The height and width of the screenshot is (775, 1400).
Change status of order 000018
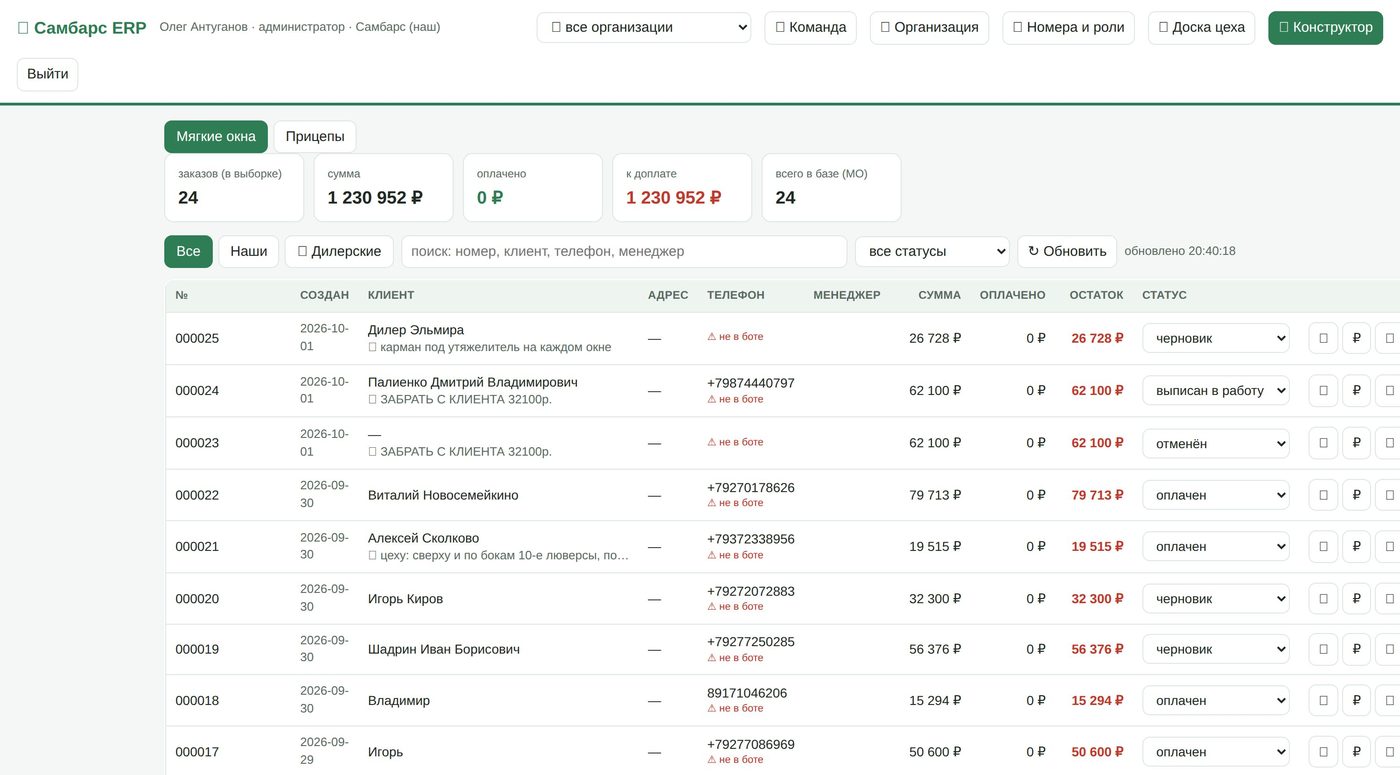tap(1216, 700)
